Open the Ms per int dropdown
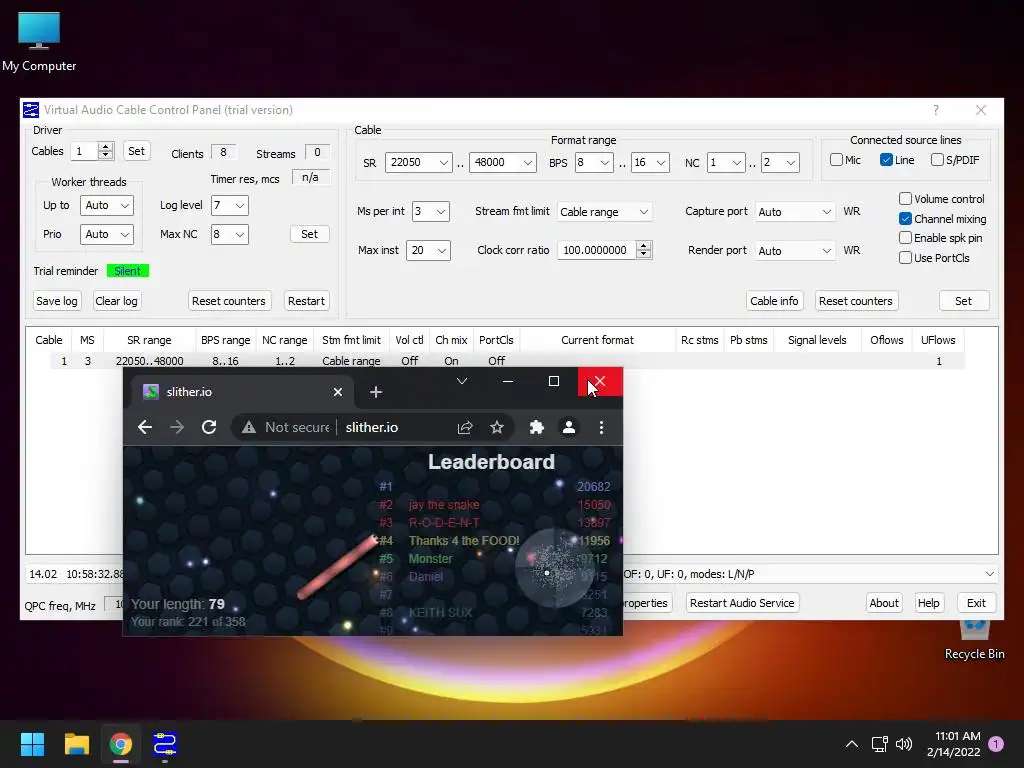Screen dimensions: 1024x768 (x=430, y=211)
